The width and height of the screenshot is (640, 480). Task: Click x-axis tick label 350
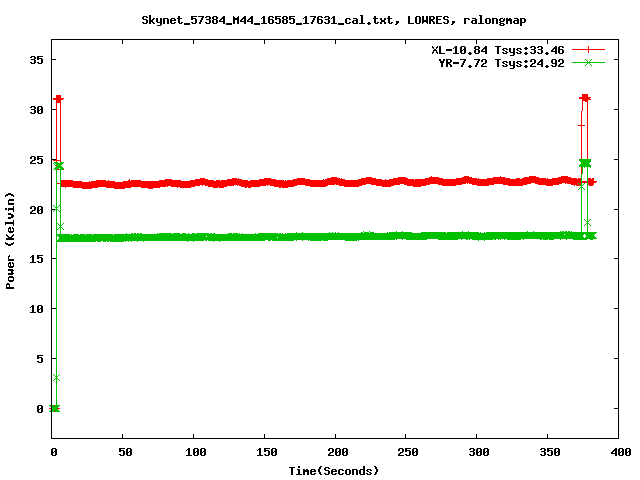point(550,452)
